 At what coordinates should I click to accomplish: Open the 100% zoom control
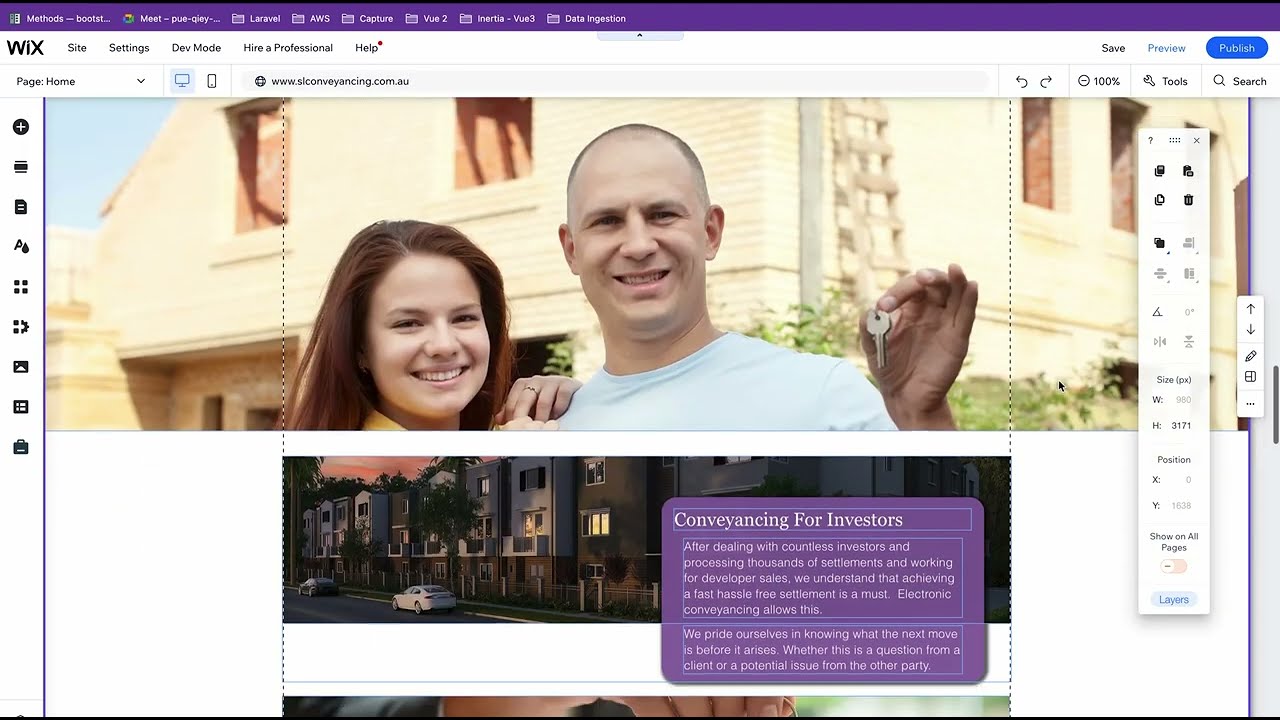pyautogui.click(x=1099, y=81)
